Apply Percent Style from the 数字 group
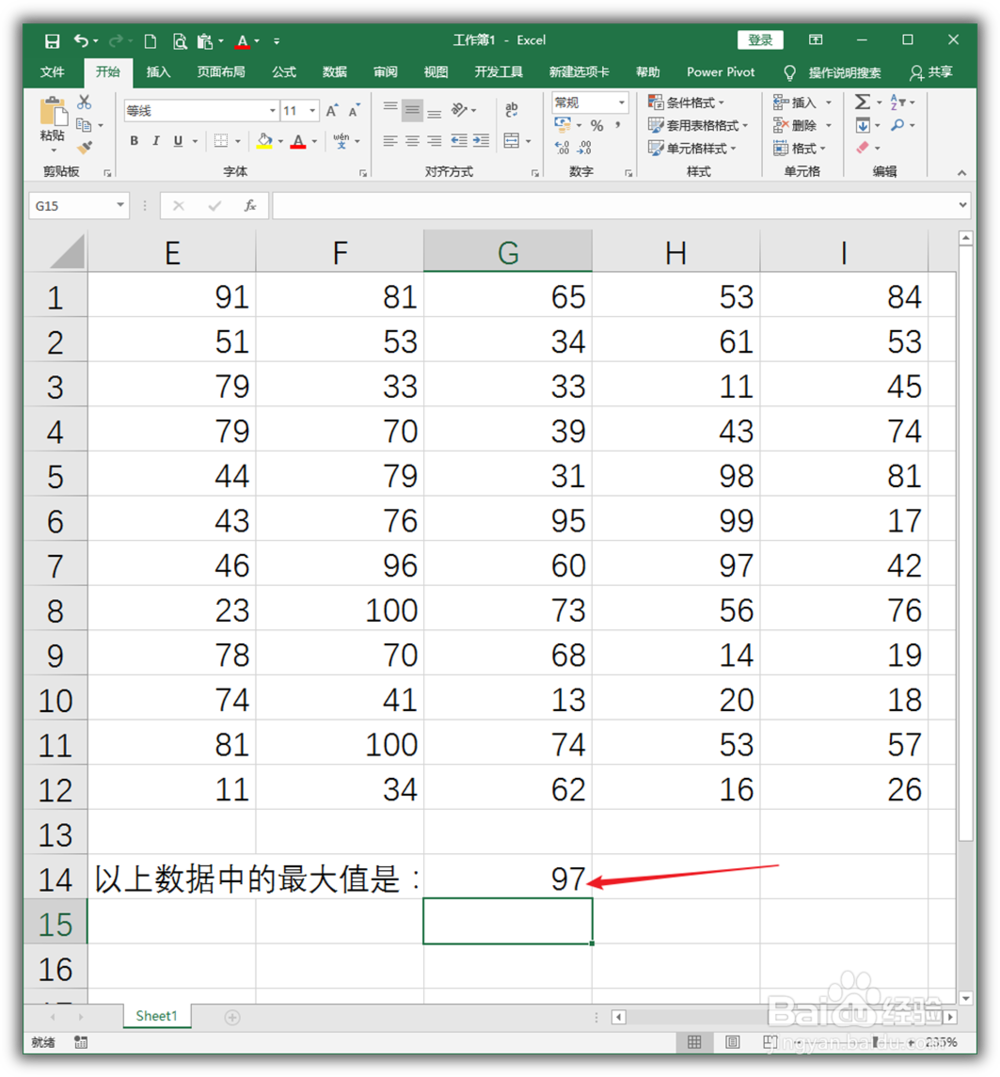The height and width of the screenshot is (1077, 1000). click(x=596, y=125)
